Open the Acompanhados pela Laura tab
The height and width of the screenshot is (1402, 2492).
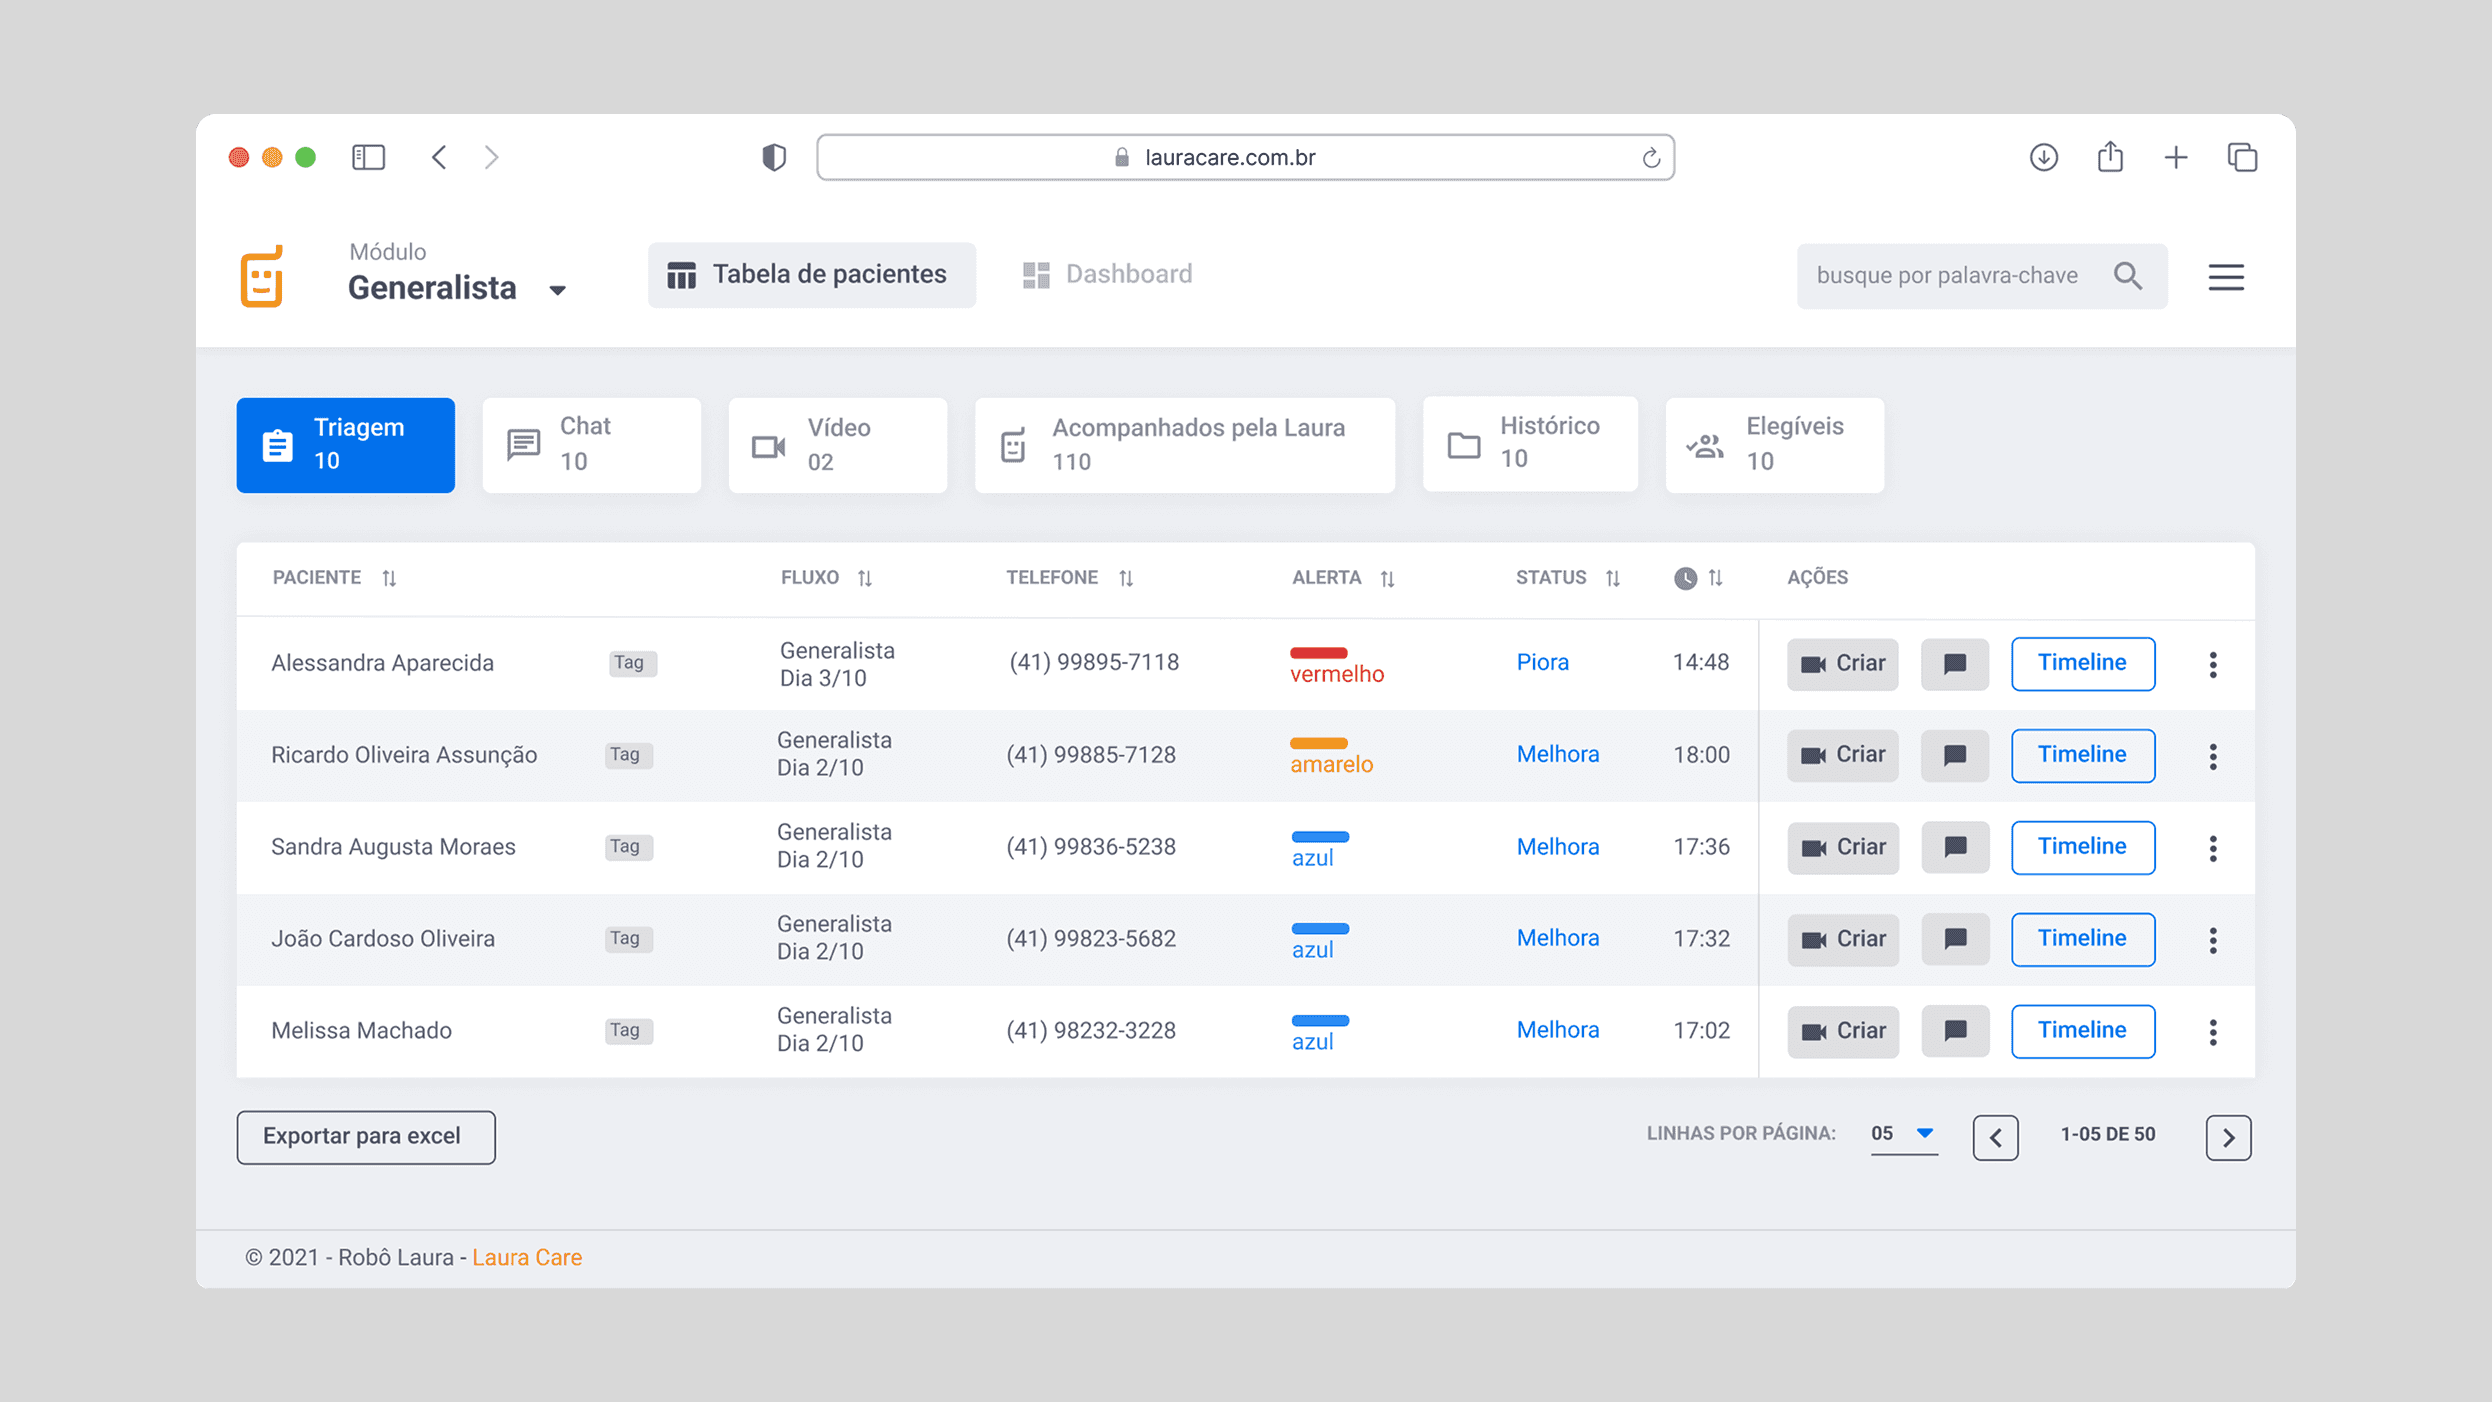click(x=1183, y=445)
